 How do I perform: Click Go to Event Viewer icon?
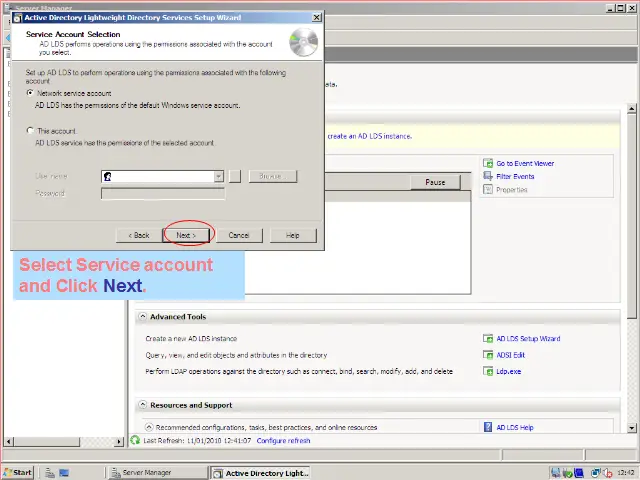pyautogui.click(x=488, y=163)
